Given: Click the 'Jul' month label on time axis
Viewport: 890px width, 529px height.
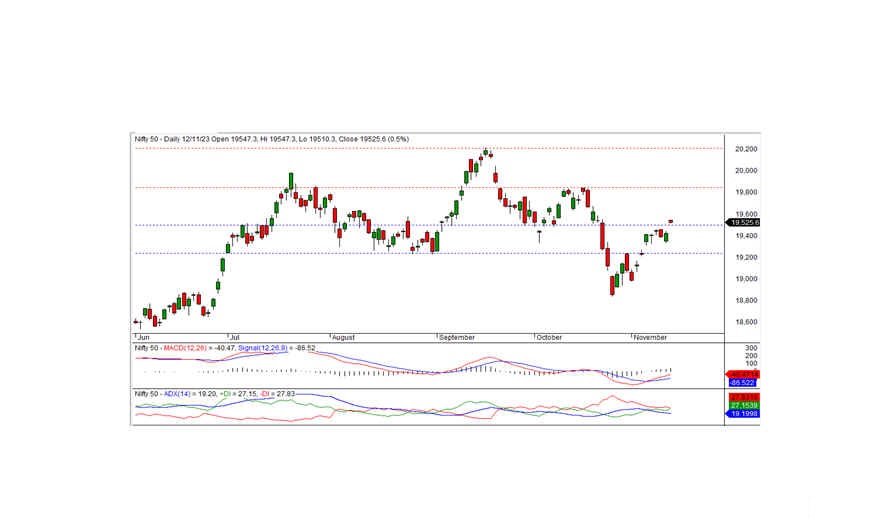Looking at the screenshot, I should tap(234, 337).
